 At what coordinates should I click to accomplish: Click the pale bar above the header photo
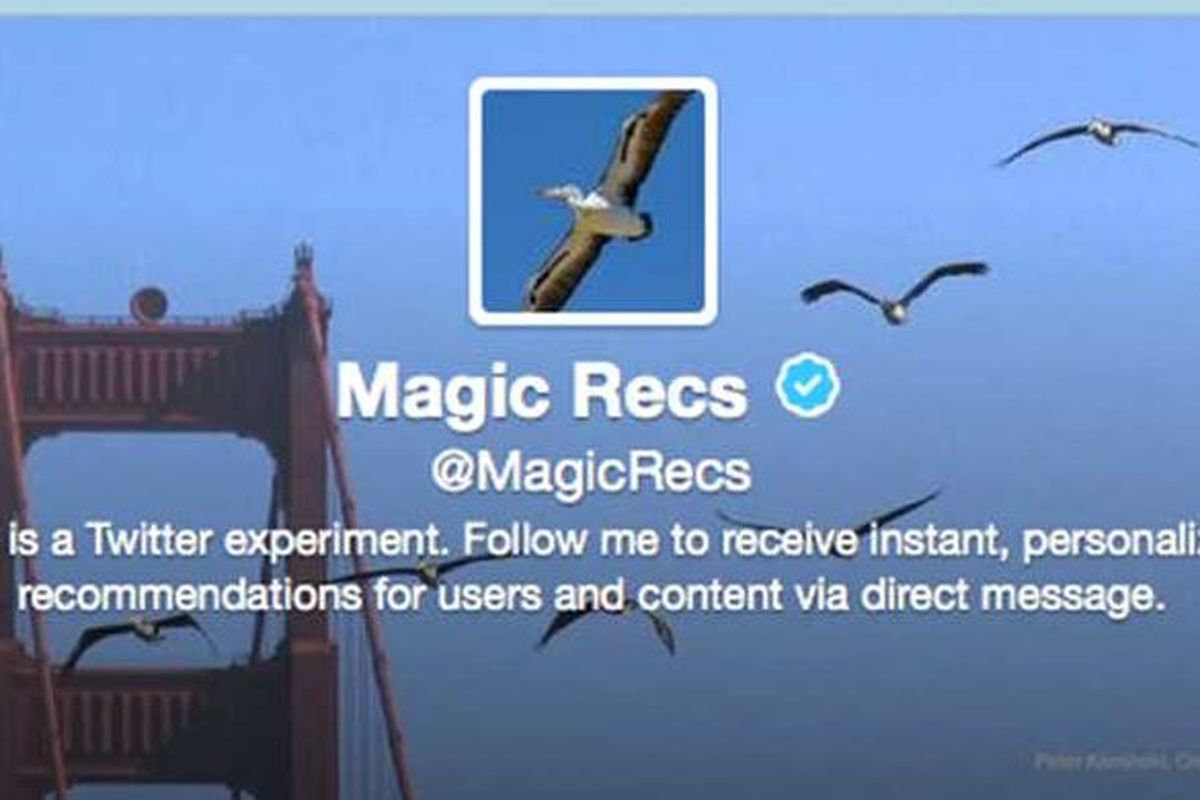tap(600, 7)
